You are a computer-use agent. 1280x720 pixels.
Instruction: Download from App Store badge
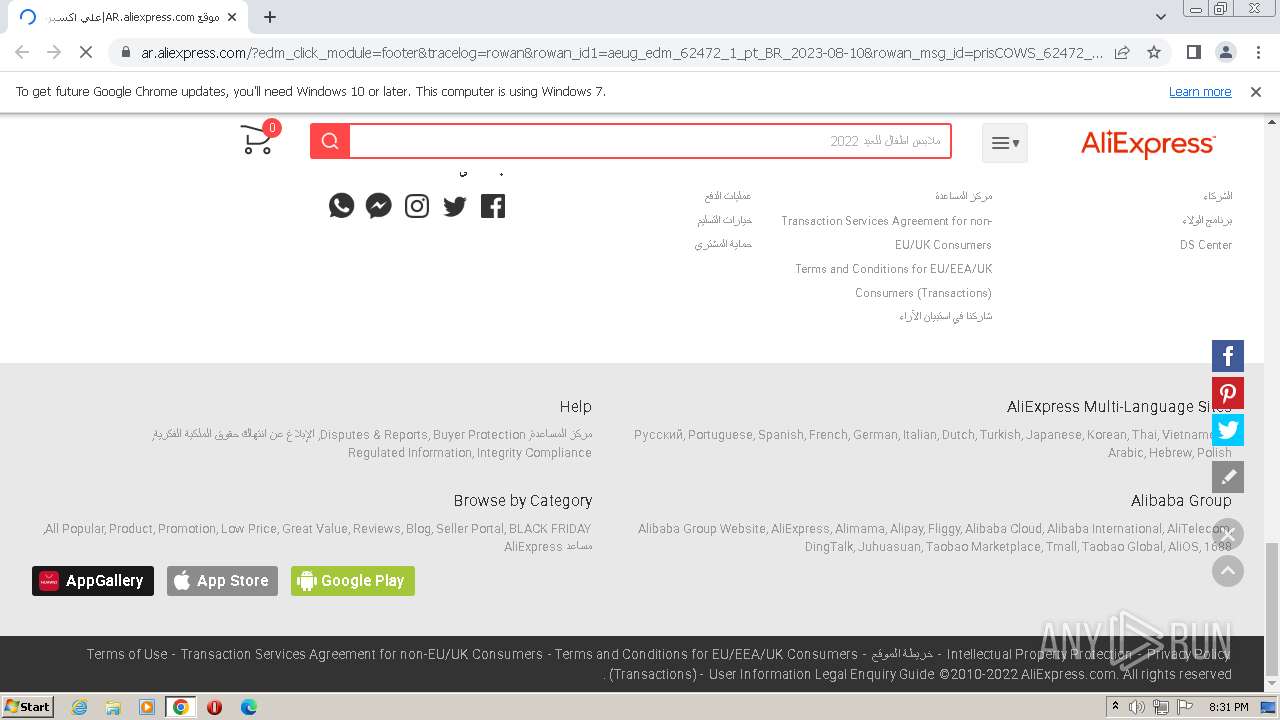click(x=222, y=581)
